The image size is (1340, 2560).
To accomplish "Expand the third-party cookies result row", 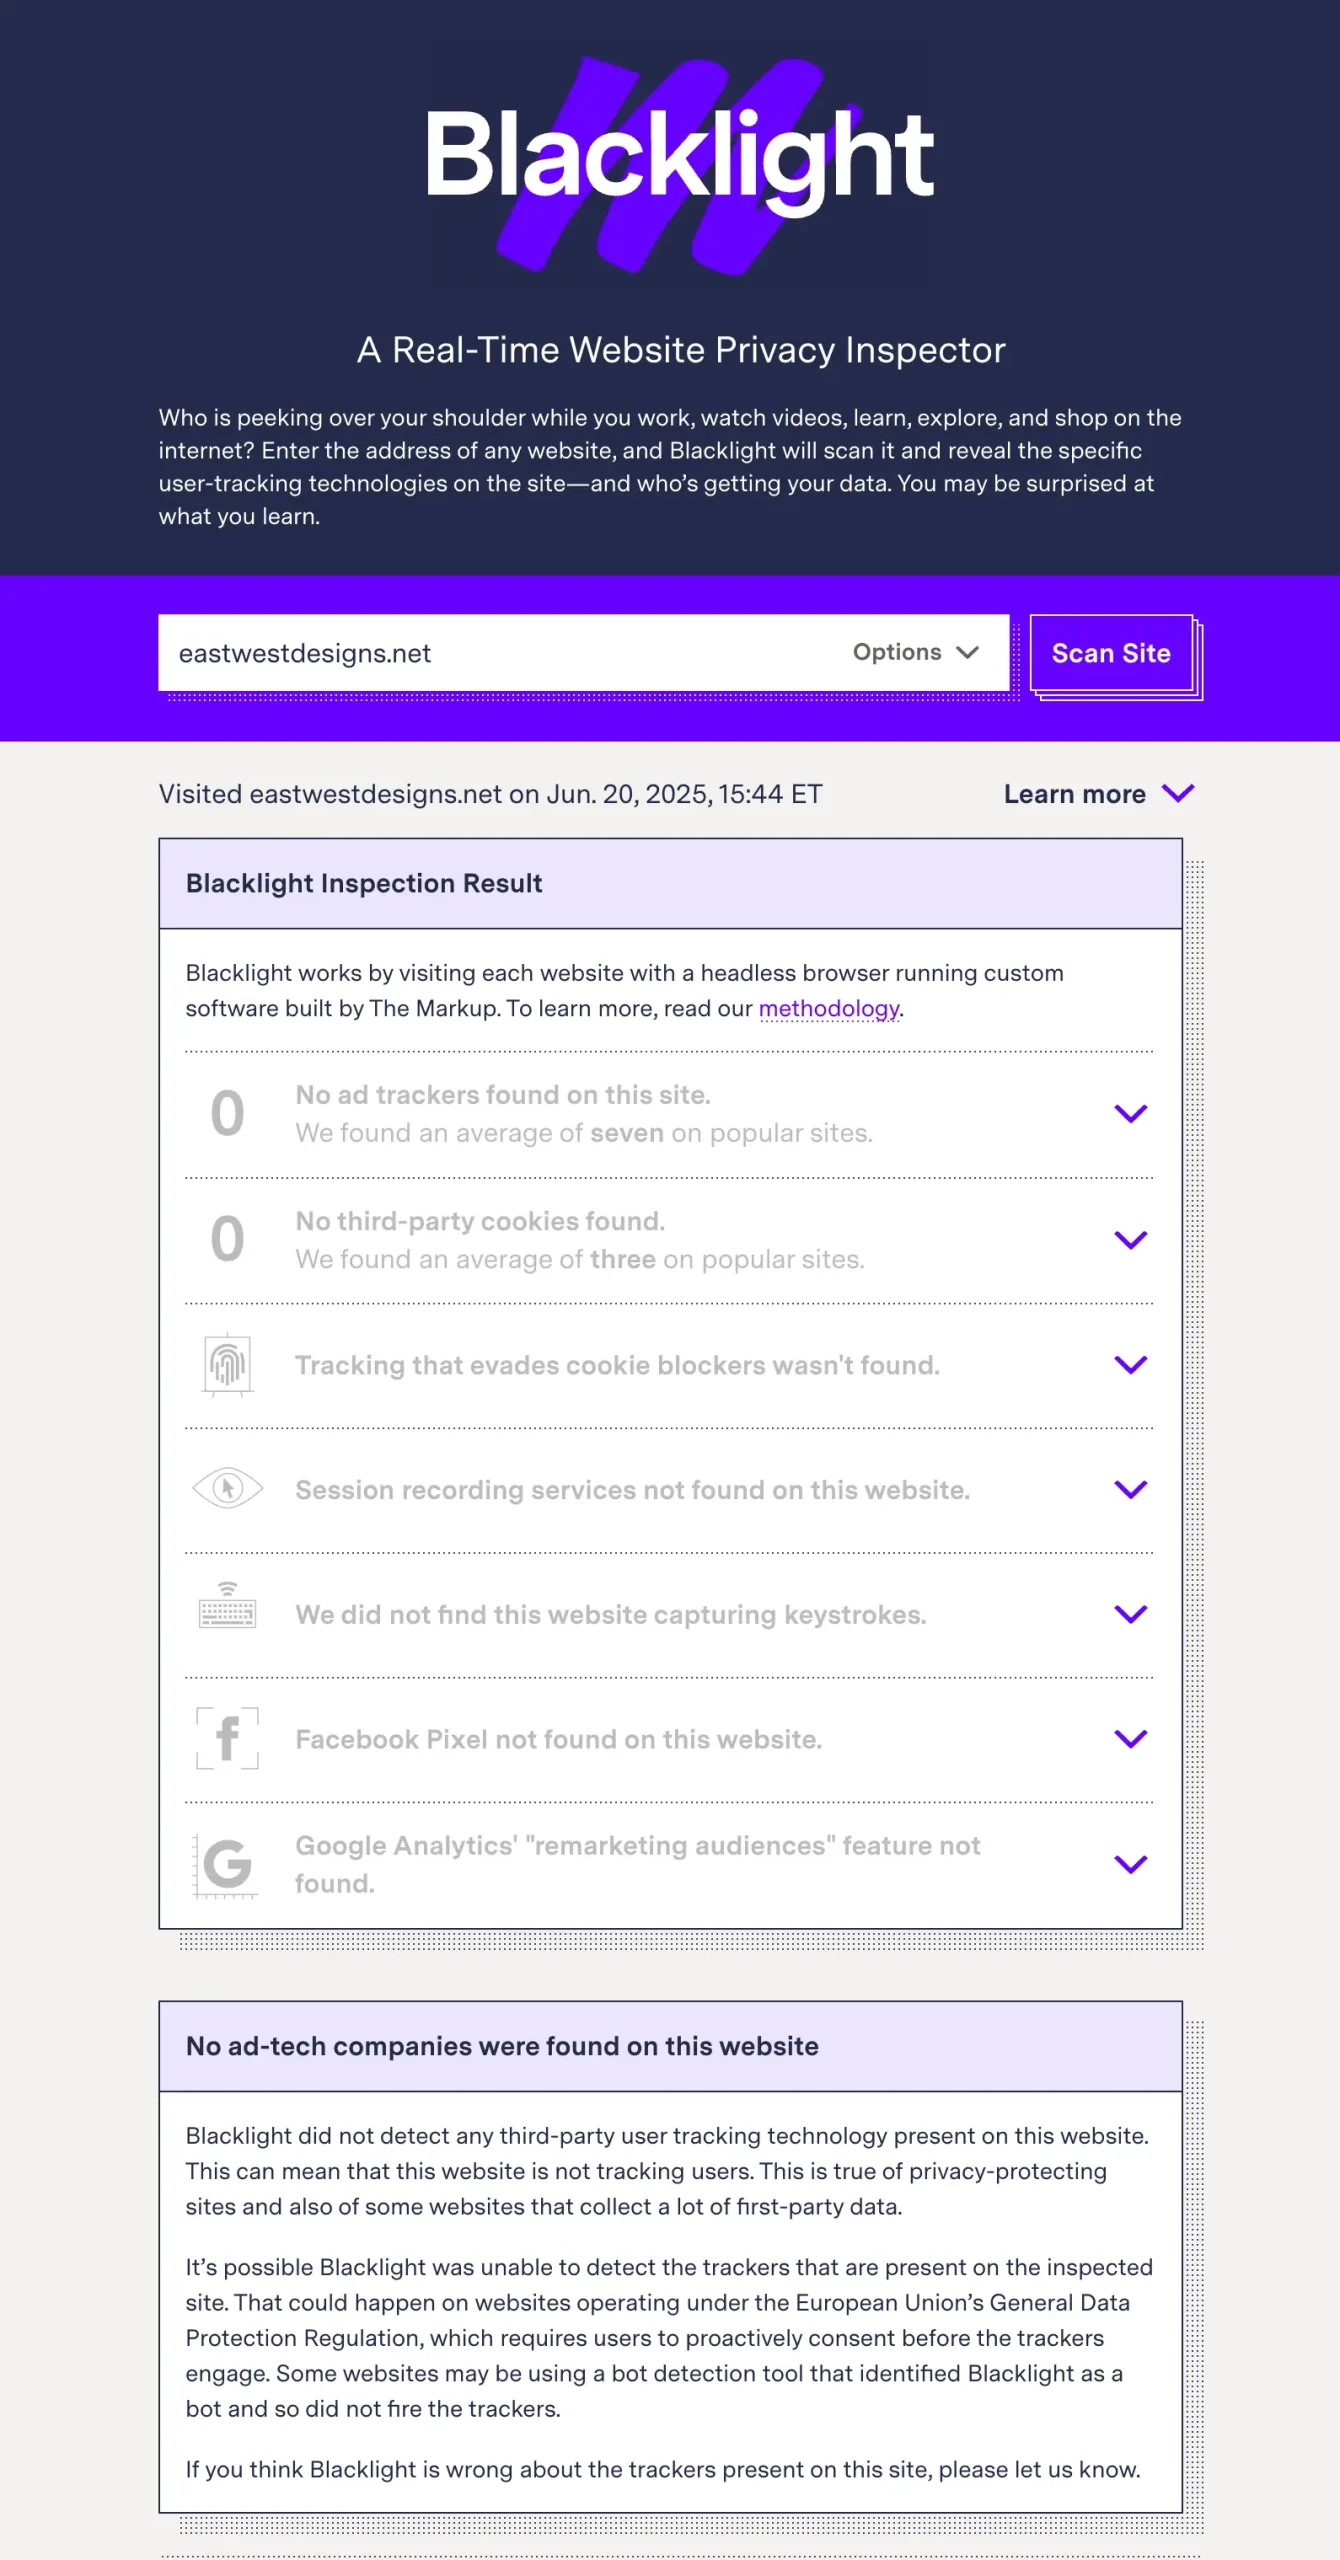I will pos(1130,1240).
